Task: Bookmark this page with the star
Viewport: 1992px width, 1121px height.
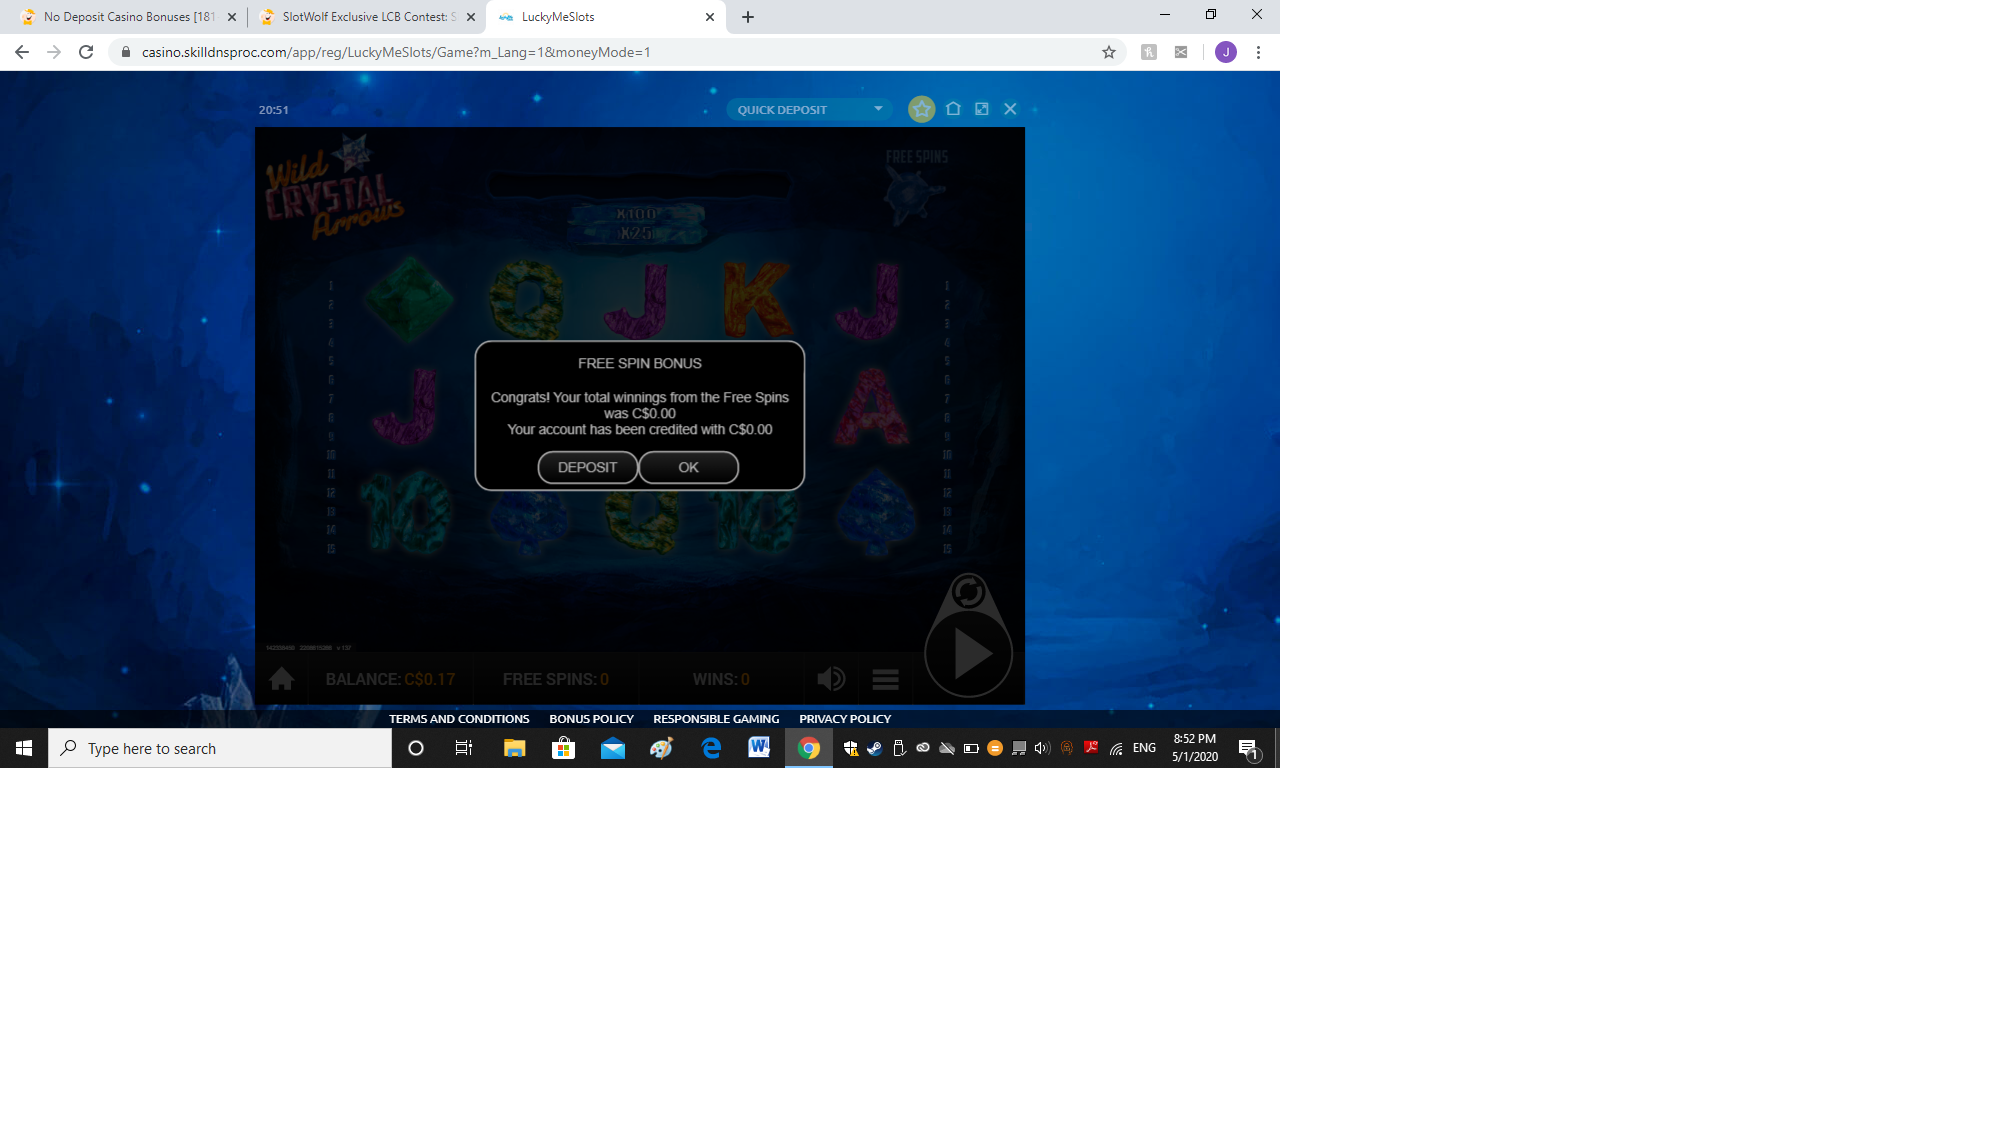Action: click(1109, 52)
